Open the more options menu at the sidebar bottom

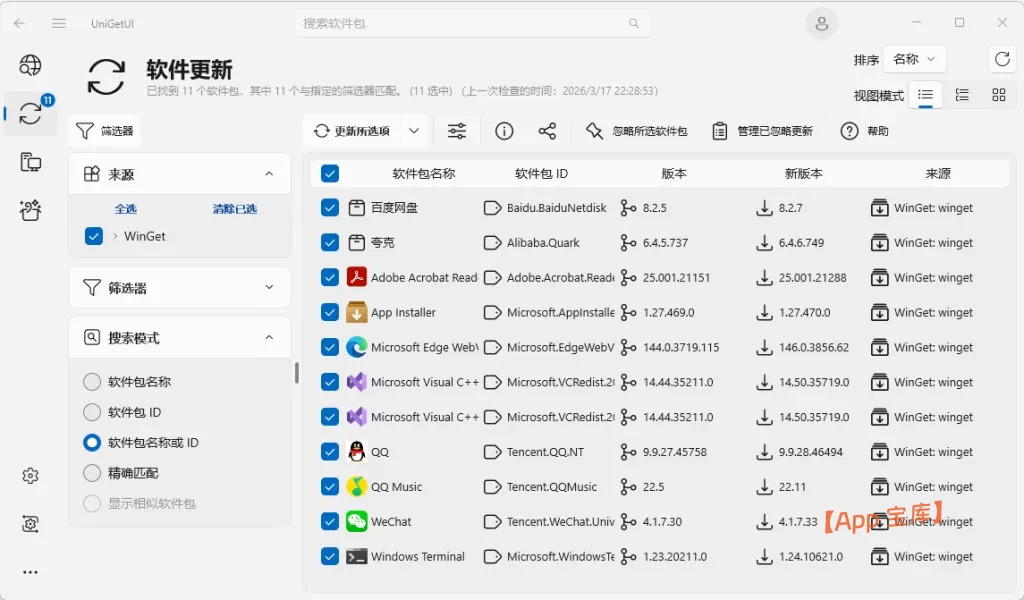pyautogui.click(x=29, y=571)
